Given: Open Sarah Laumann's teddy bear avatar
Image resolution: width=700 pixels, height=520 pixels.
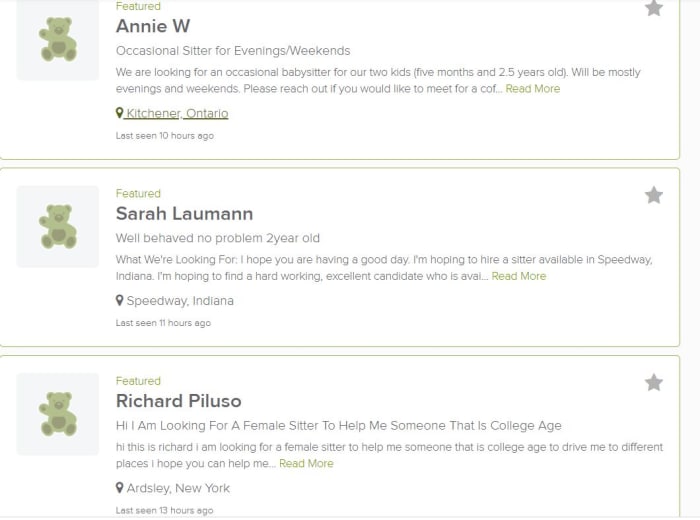Looking at the screenshot, I should 58,227.
